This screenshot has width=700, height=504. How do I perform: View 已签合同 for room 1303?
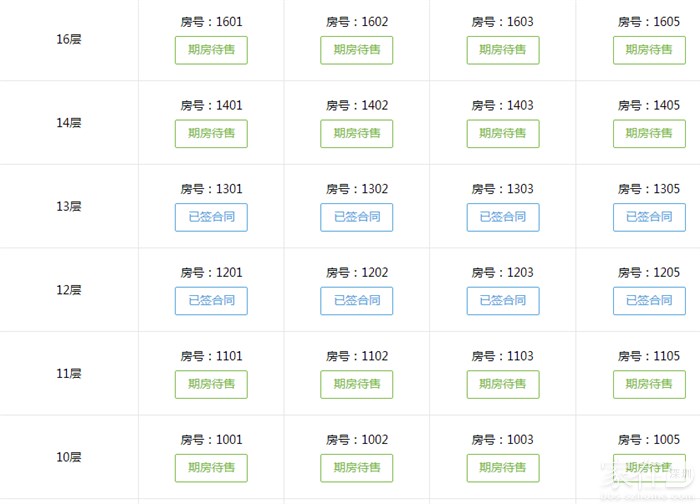tap(503, 217)
